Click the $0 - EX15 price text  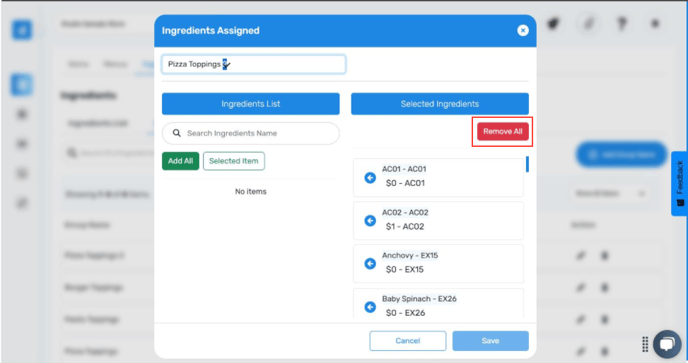click(405, 270)
